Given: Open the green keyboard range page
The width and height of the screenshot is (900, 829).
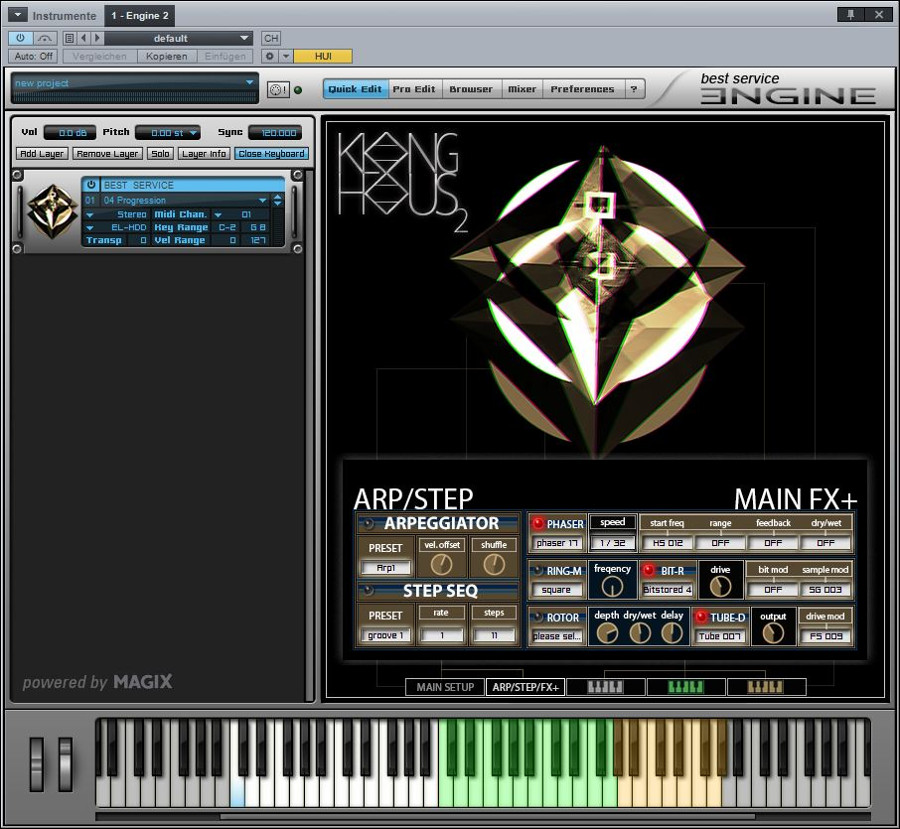Looking at the screenshot, I should click(686, 687).
